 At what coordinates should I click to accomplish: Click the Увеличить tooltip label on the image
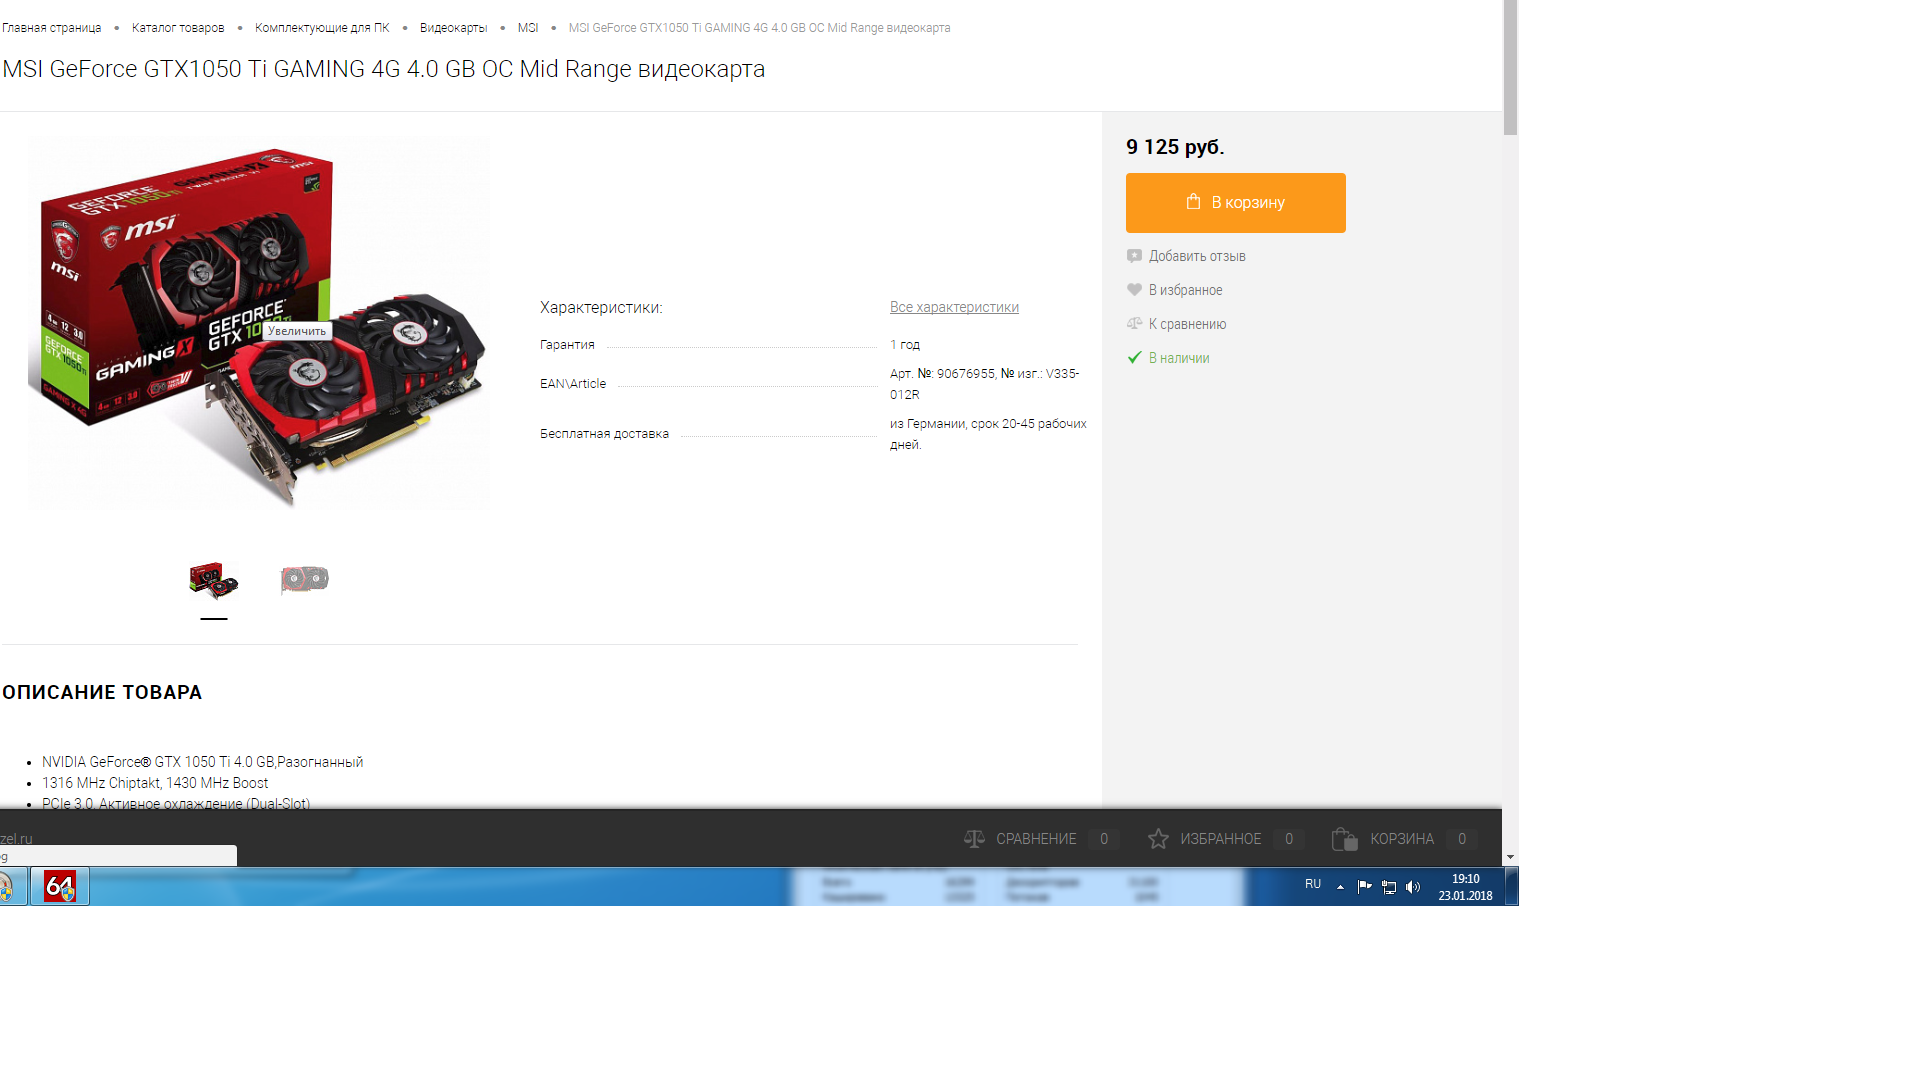297,331
